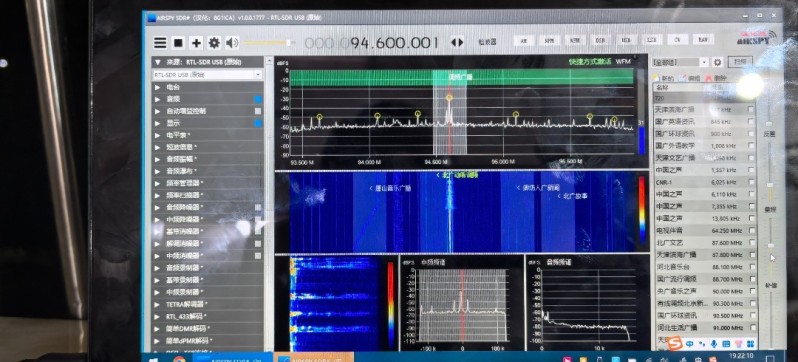Click the Chrome icon in Windows taskbar
The image size is (798, 362).
coord(179,358)
